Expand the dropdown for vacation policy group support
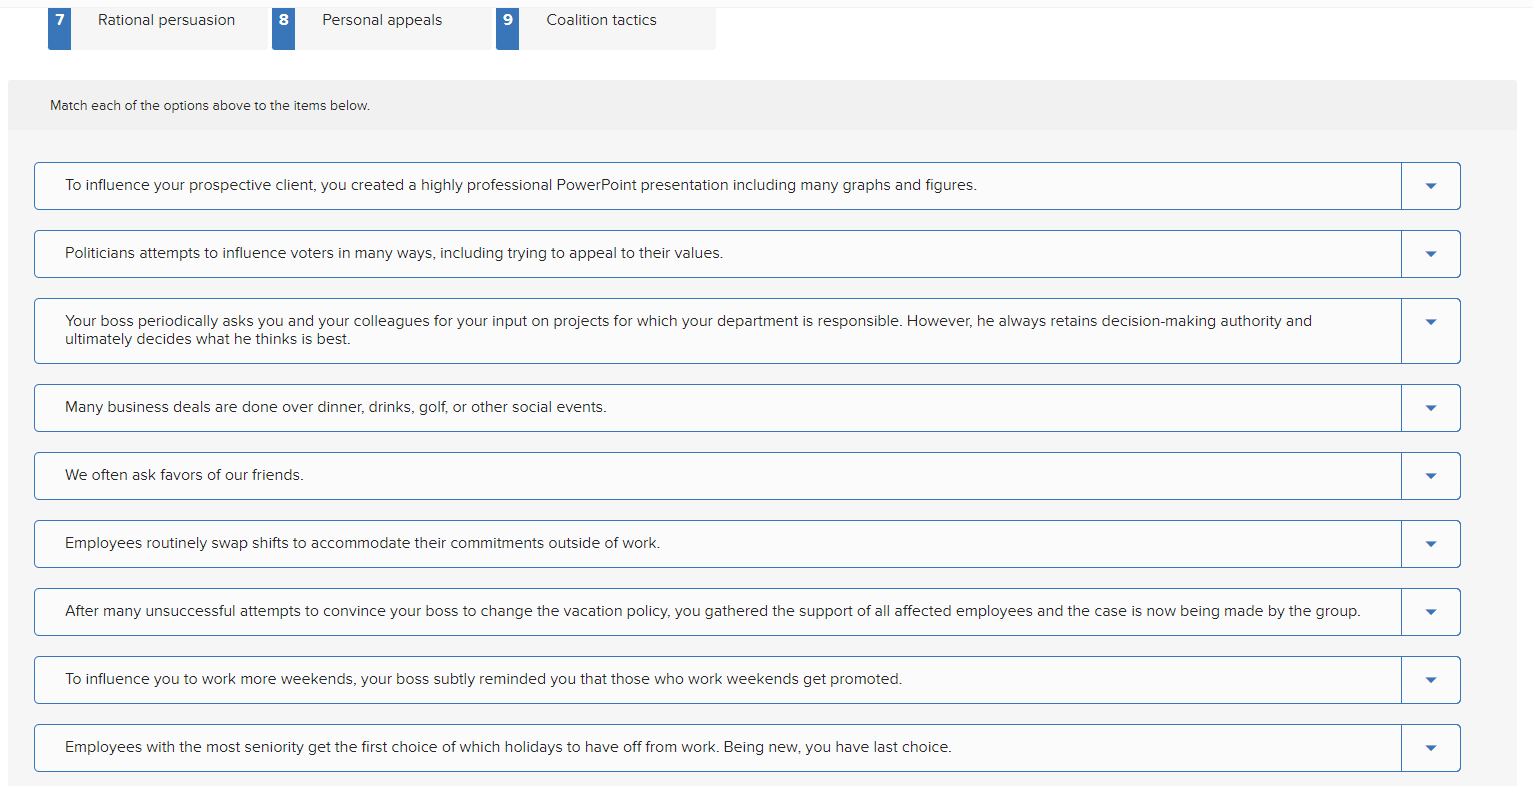 pyautogui.click(x=1430, y=611)
